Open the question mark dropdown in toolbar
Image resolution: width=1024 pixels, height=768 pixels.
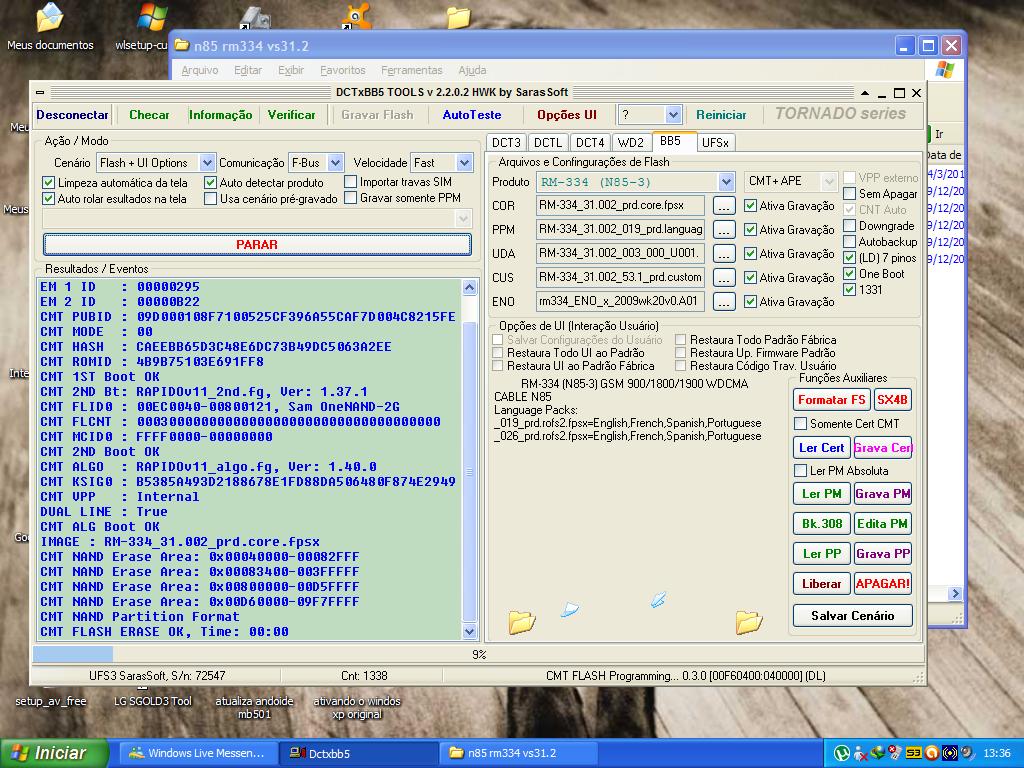[673, 115]
